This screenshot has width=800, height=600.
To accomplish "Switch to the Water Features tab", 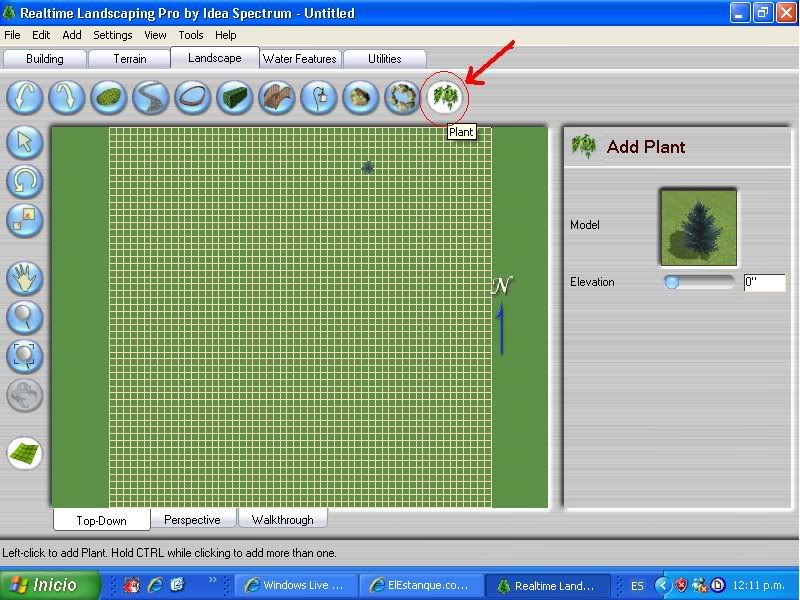I will (300, 59).
